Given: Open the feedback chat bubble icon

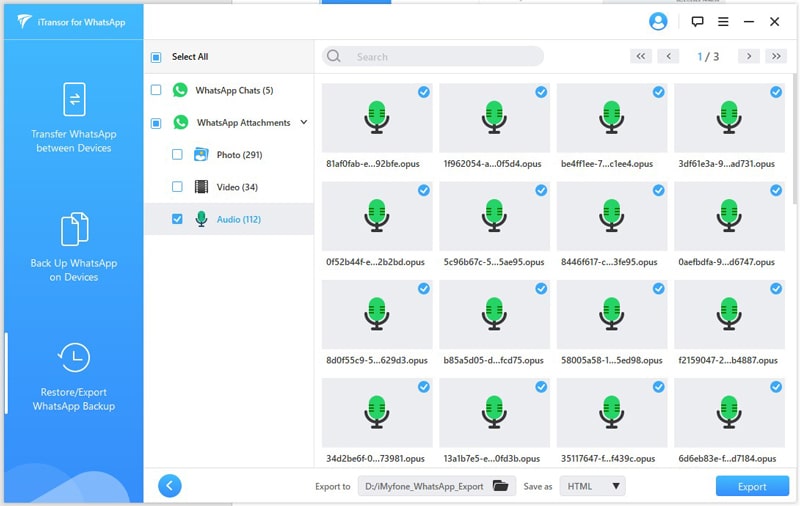Looking at the screenshot, I should 697,21.
